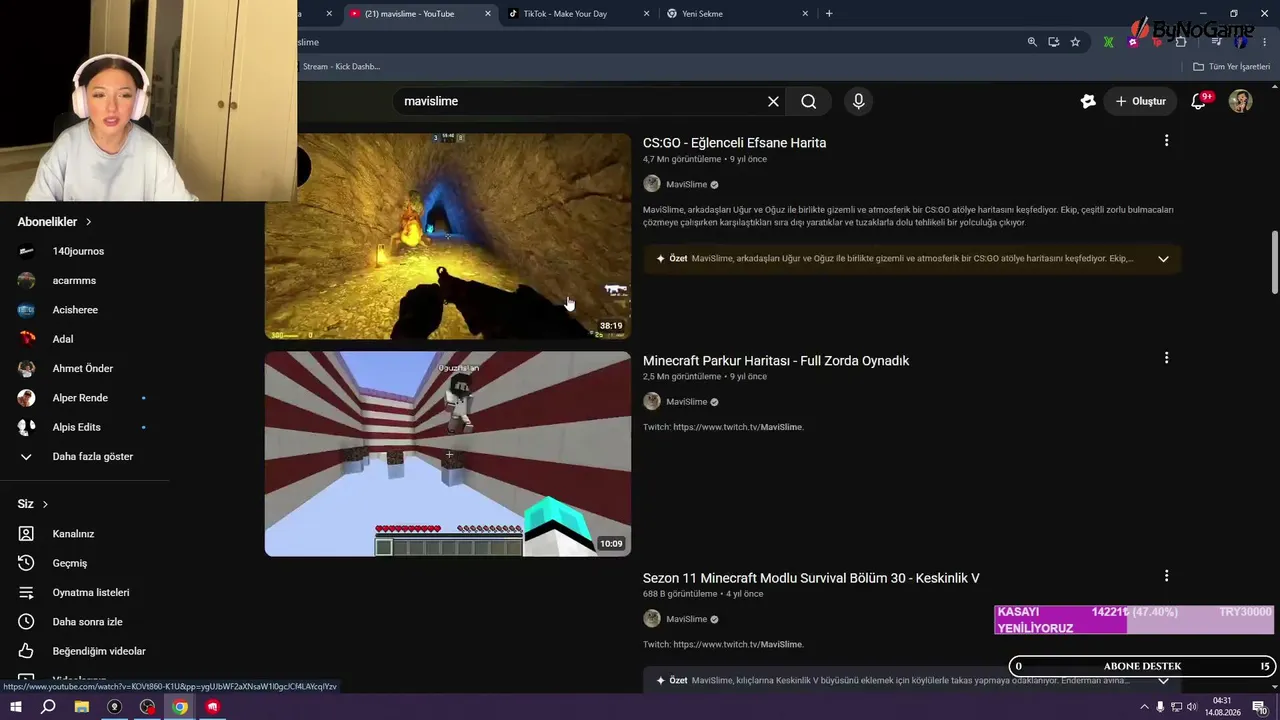Close the Yeni Sekme tab

coord(806,14)
